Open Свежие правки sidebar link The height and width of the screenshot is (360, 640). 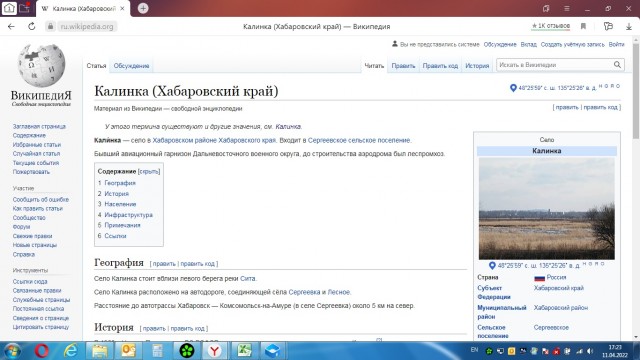point(32,236)
